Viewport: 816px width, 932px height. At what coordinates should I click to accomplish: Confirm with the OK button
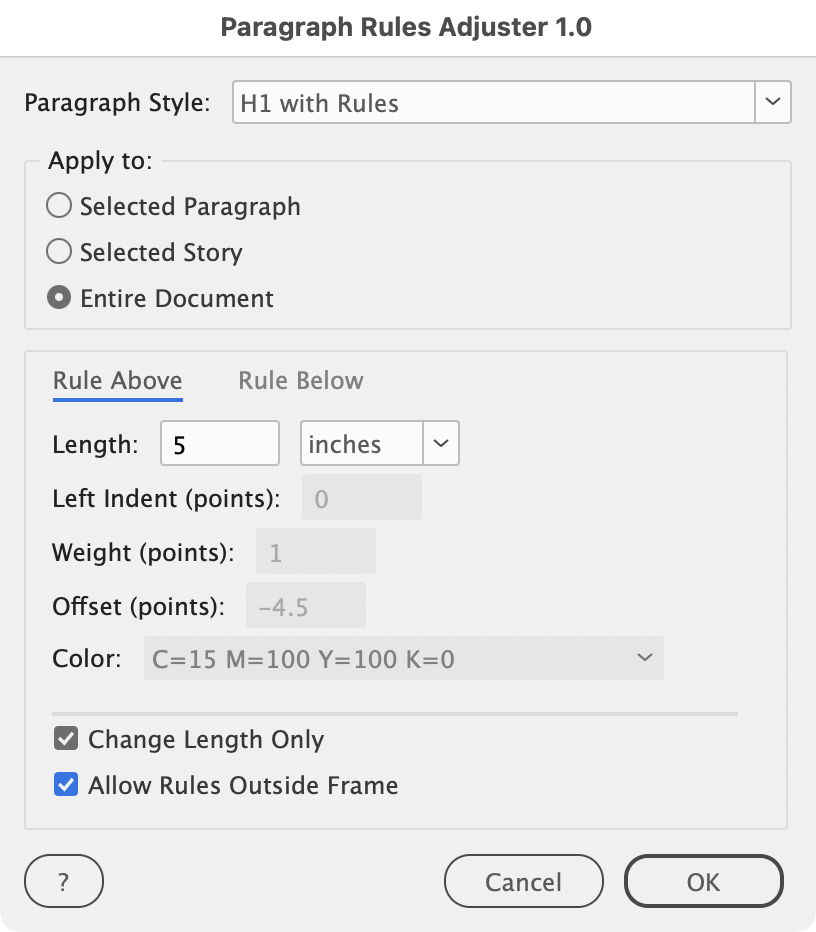click(x=703, y=881)
